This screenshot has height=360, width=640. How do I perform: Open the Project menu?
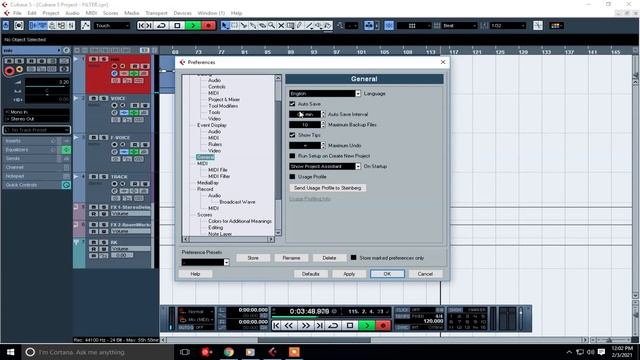pos(51,13)
